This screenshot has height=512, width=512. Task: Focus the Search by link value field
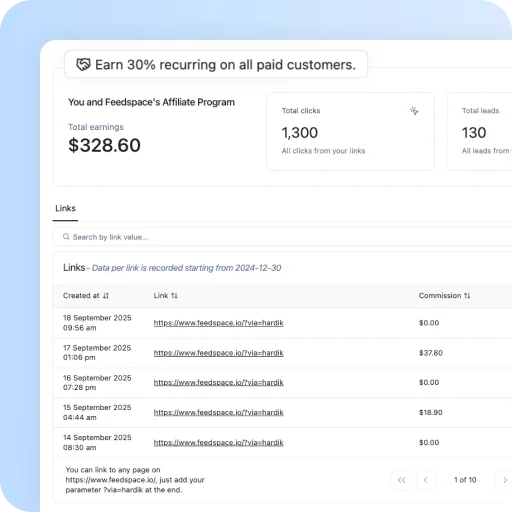point(282,237)
